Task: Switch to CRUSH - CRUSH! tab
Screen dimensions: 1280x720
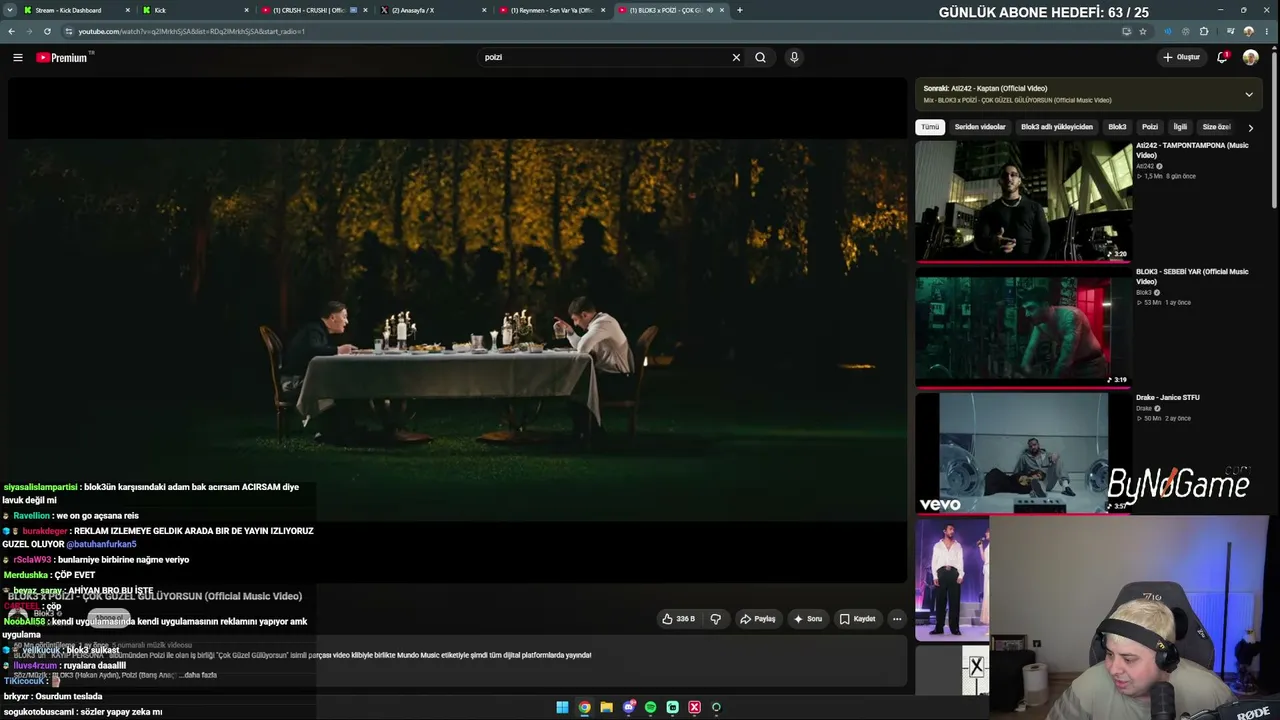Action: click(314, 10)
